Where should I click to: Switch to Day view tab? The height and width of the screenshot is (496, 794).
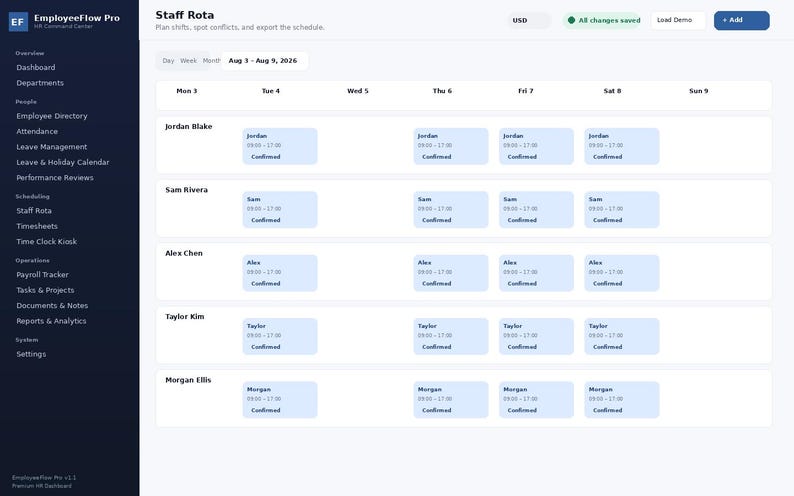tap(168, 61)
